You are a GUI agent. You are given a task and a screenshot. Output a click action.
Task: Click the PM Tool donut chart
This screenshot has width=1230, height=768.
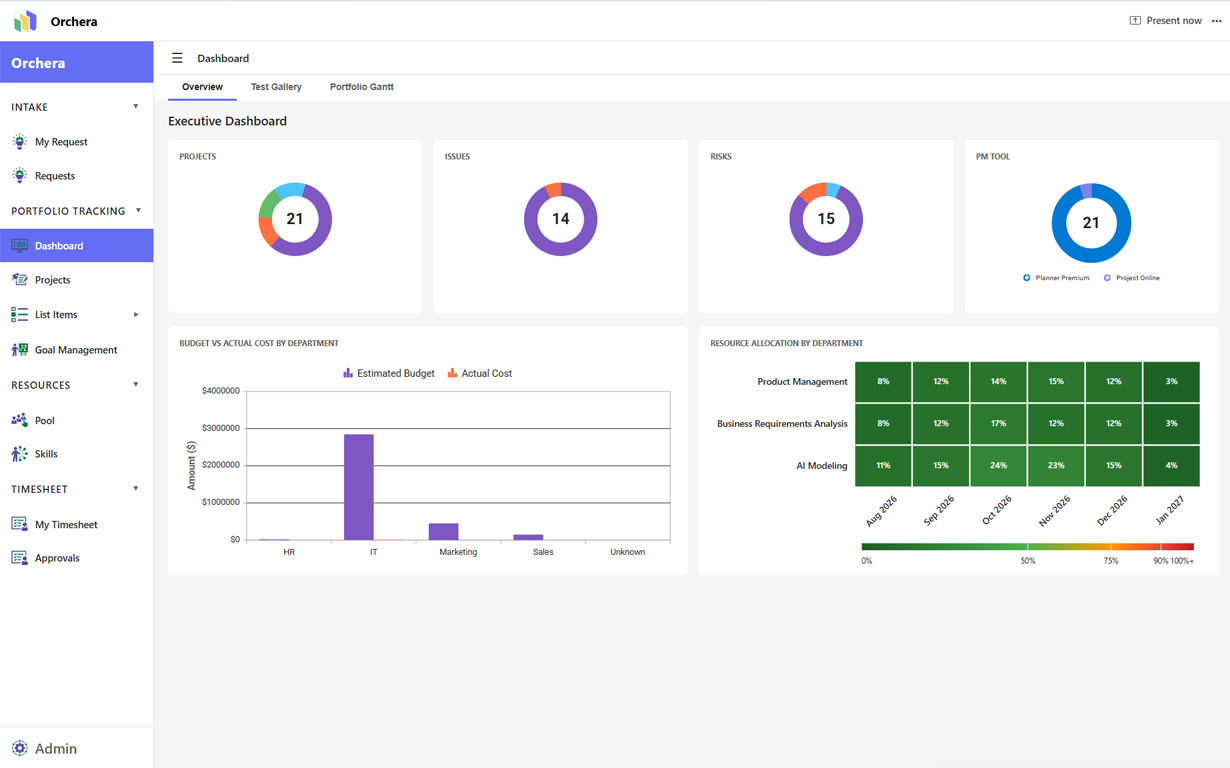(x=1091, y=223)
